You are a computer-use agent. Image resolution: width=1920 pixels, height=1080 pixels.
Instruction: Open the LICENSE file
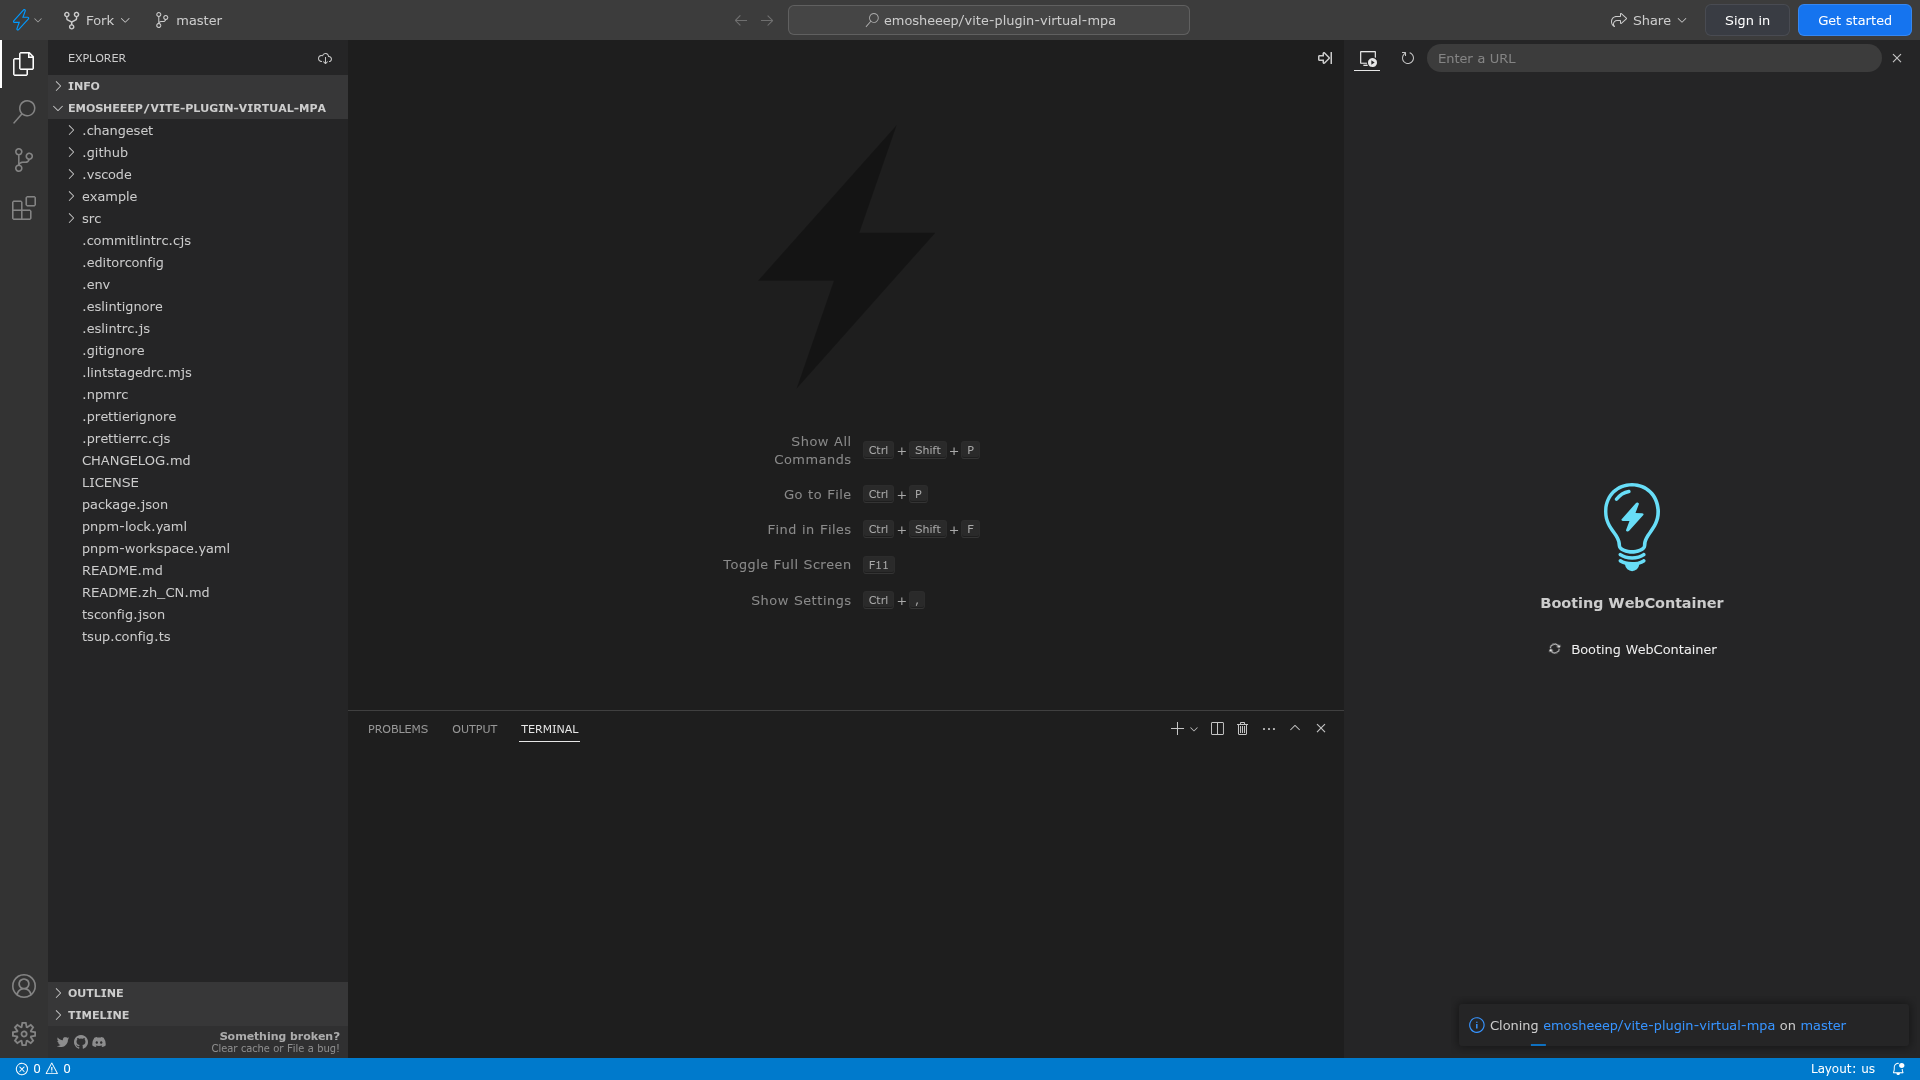point(198,483)
